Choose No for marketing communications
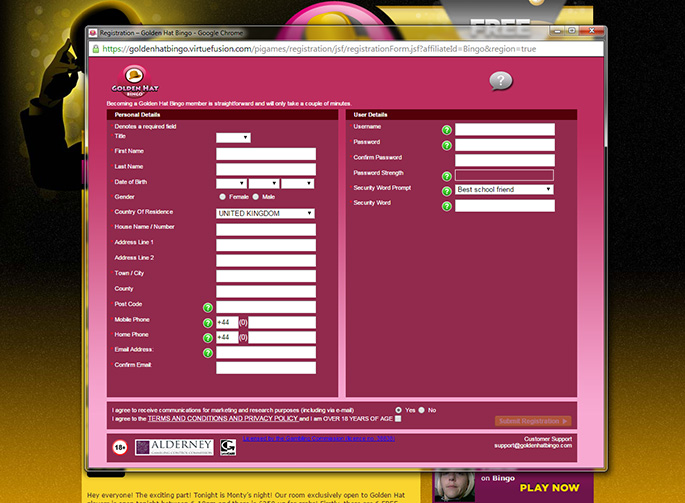685x503 pixels. tap(422, 410)
